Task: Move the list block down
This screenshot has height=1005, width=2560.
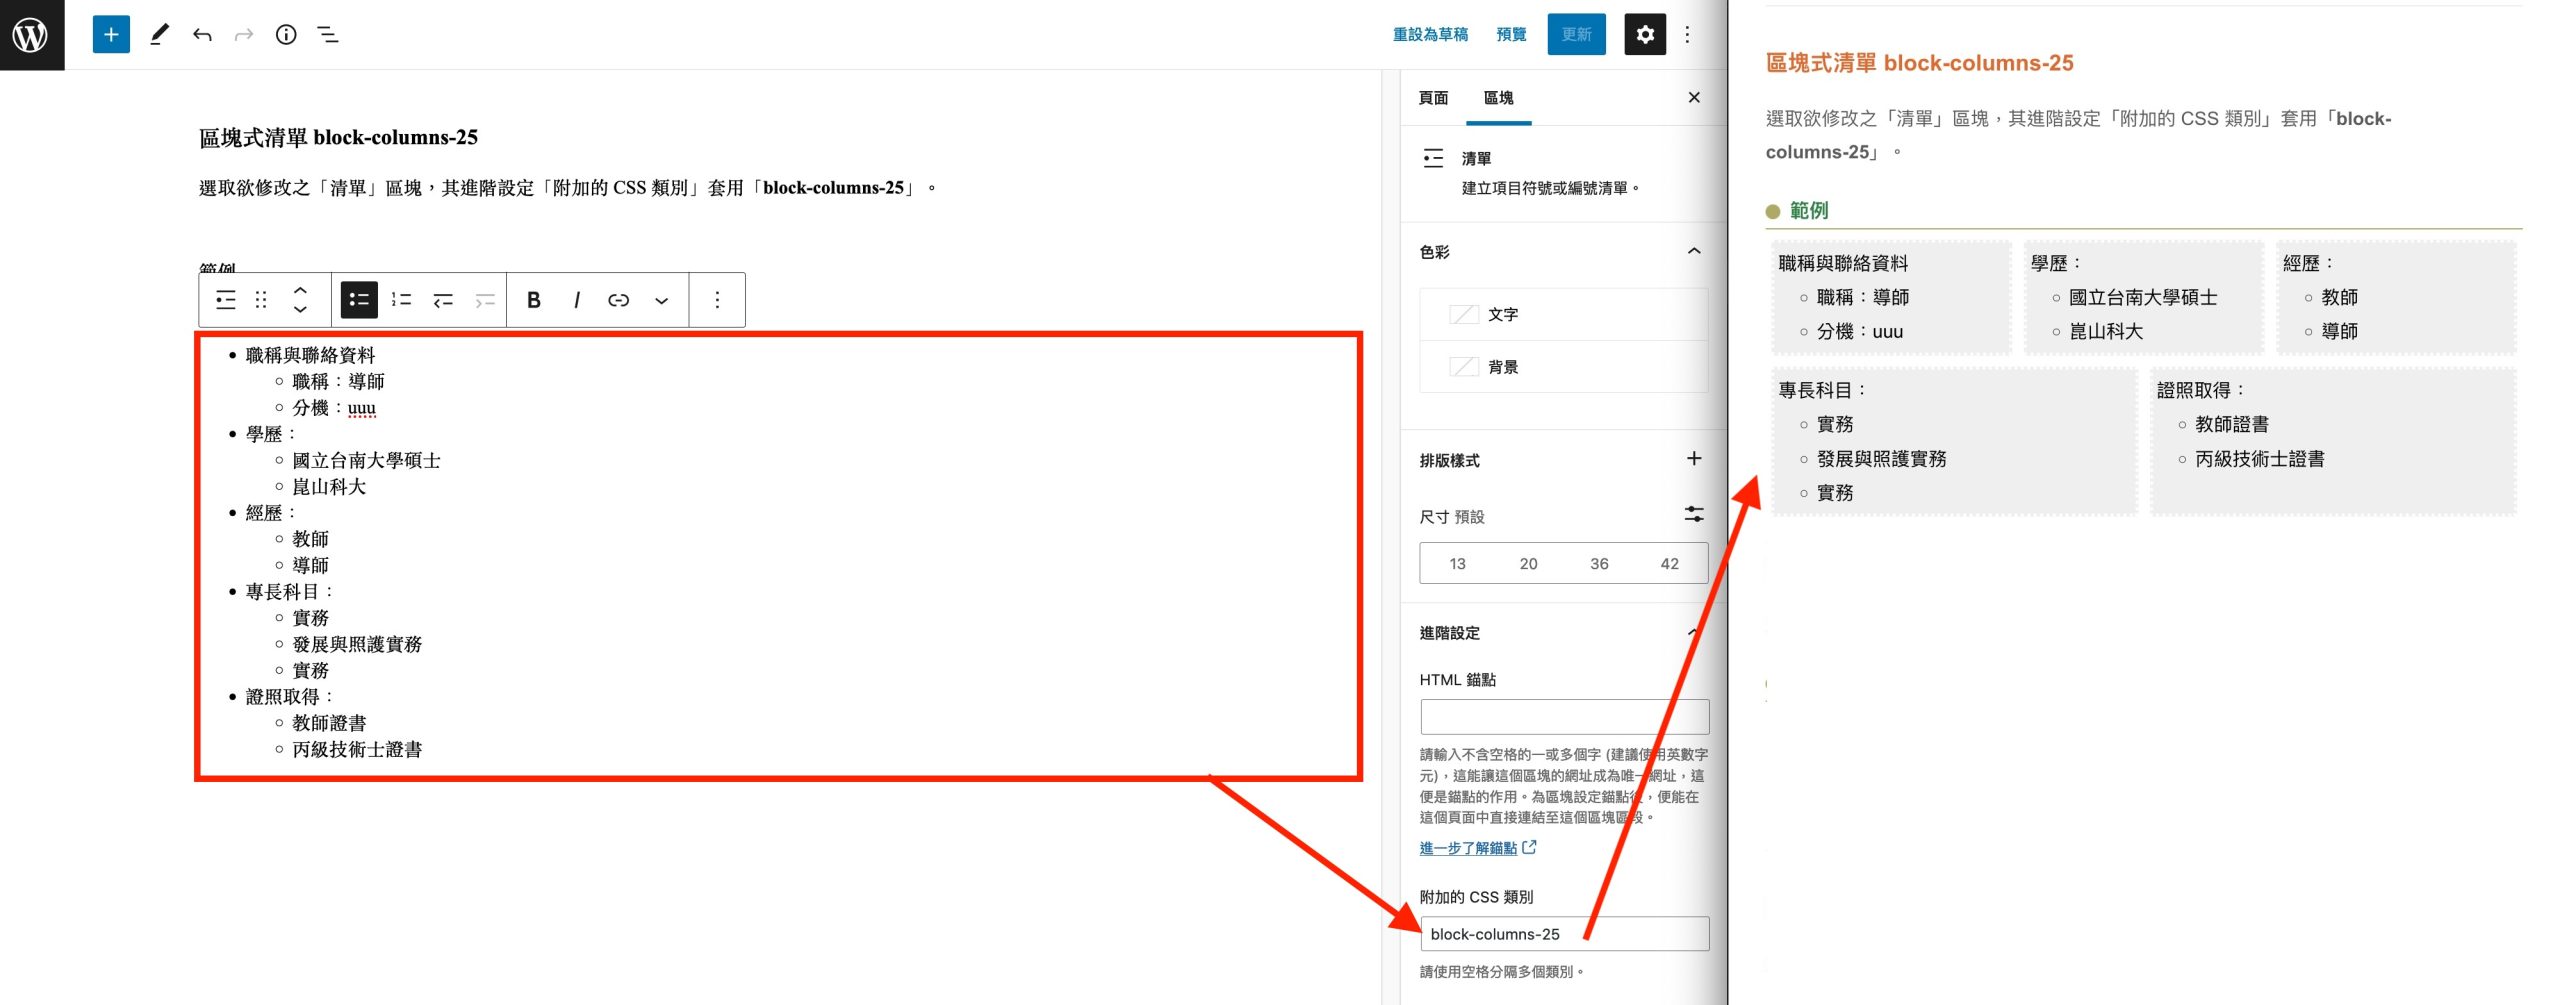Action: 300,310
